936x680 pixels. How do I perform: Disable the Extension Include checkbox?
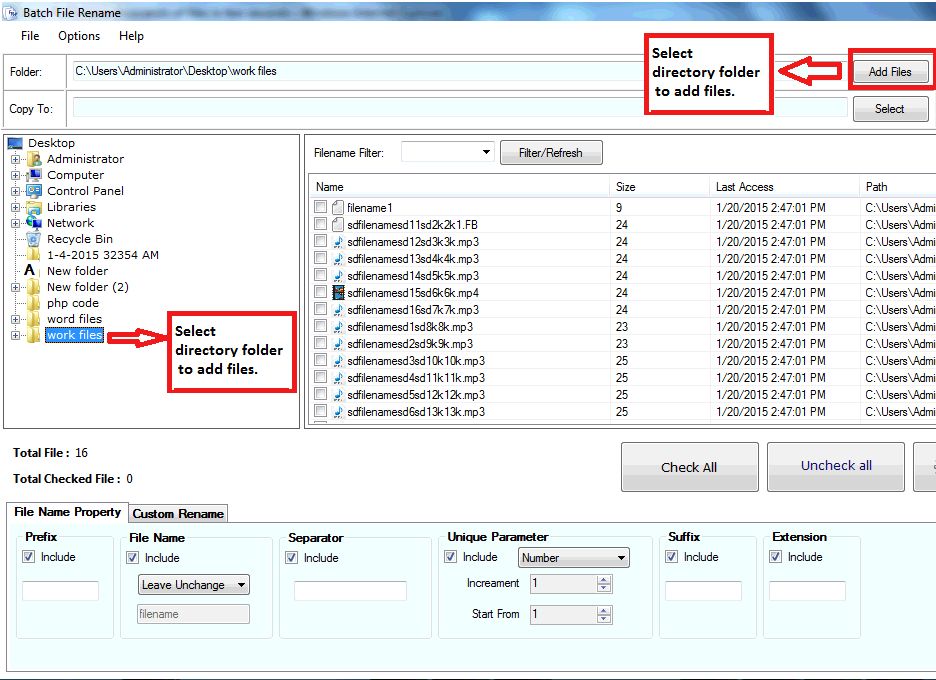coord(776,557)
